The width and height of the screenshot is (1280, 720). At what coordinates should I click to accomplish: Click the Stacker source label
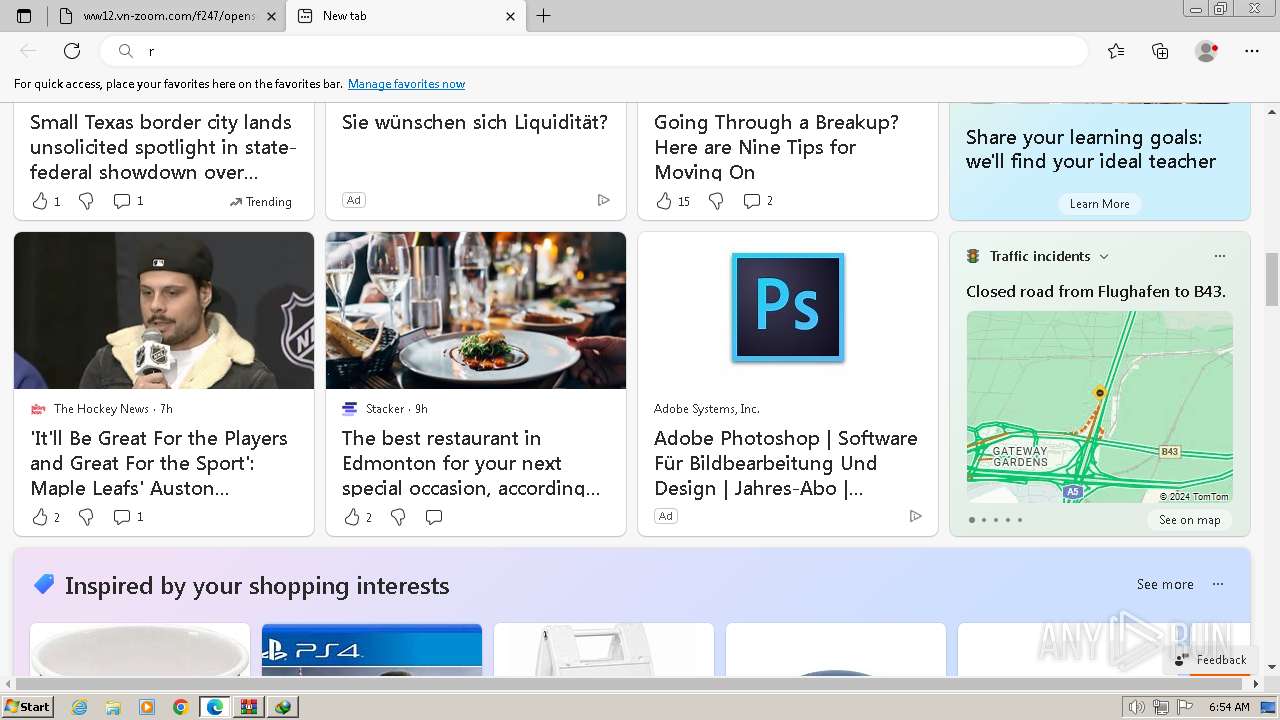[x=385, y=409]
